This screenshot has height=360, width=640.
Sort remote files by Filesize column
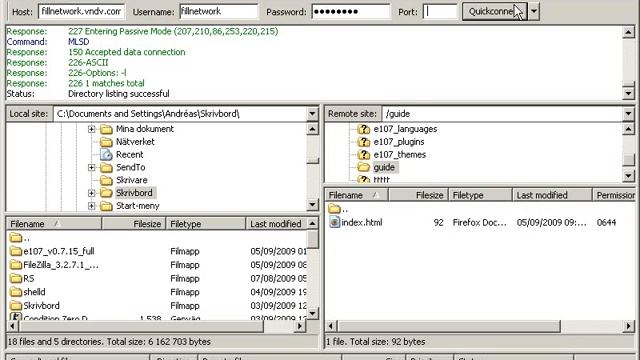click(x=418, y=195)
